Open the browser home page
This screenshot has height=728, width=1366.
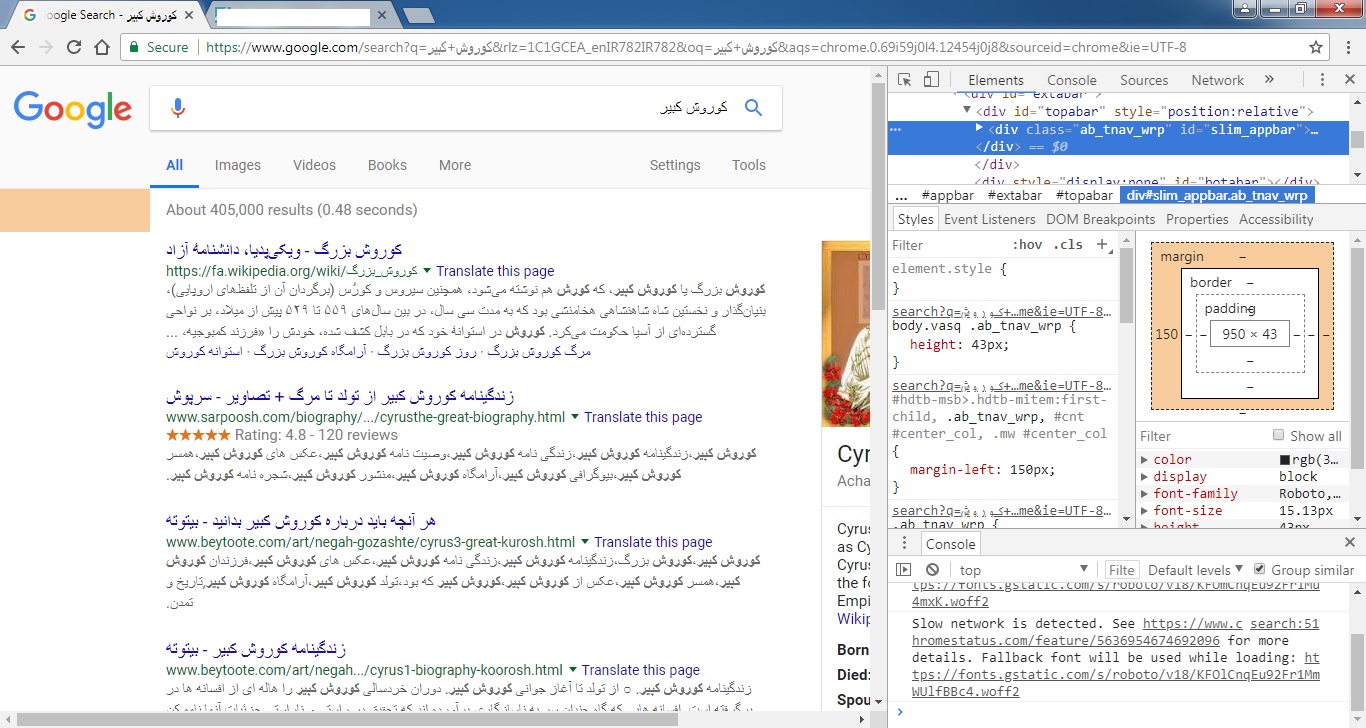coord(101,47)
